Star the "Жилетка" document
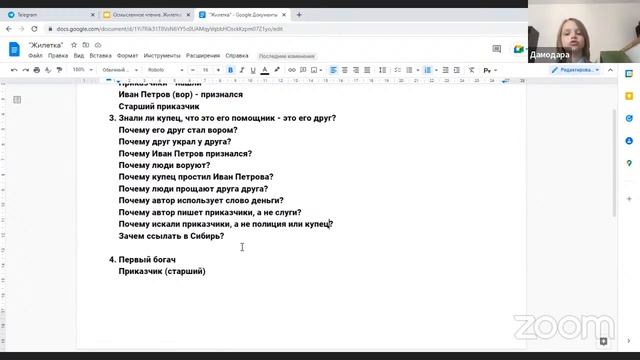 74,45
